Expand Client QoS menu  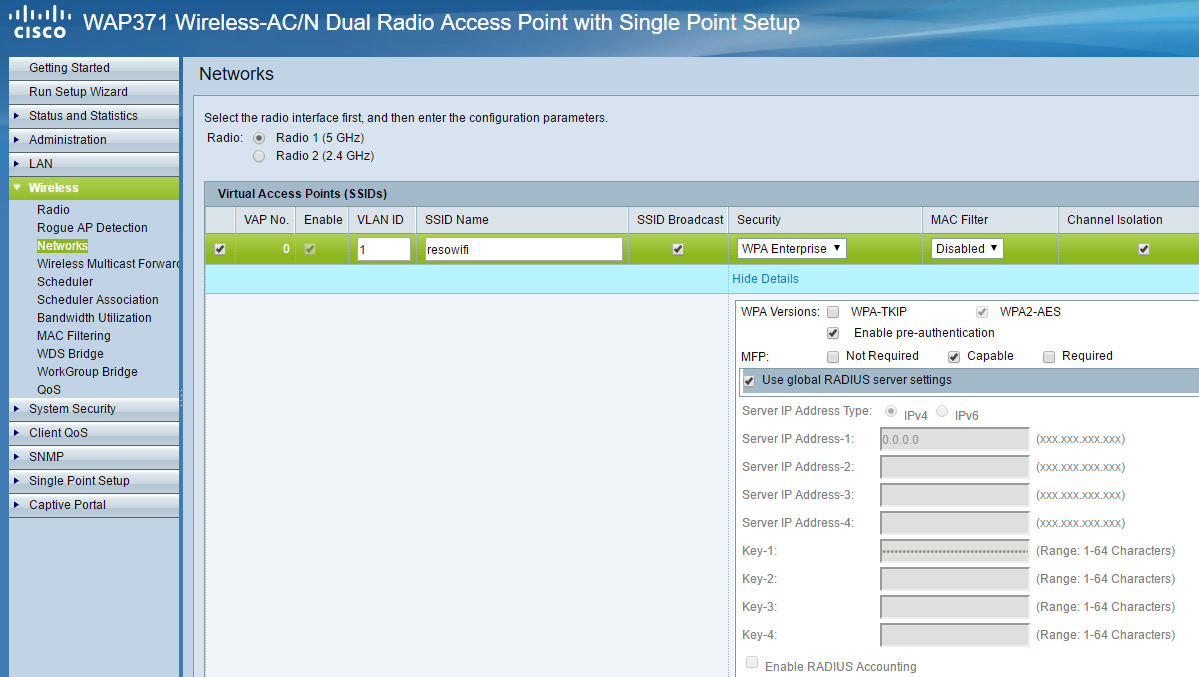94,432
